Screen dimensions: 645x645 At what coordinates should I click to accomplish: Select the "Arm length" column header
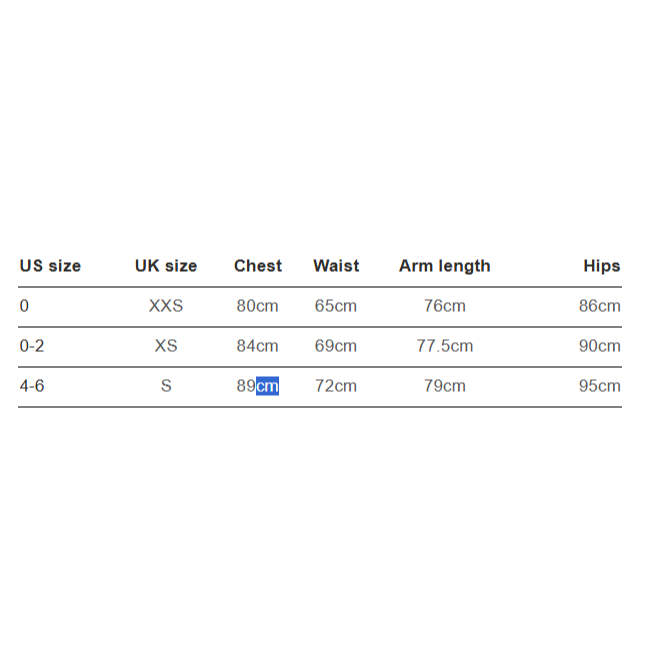click(x=445, y=266)
